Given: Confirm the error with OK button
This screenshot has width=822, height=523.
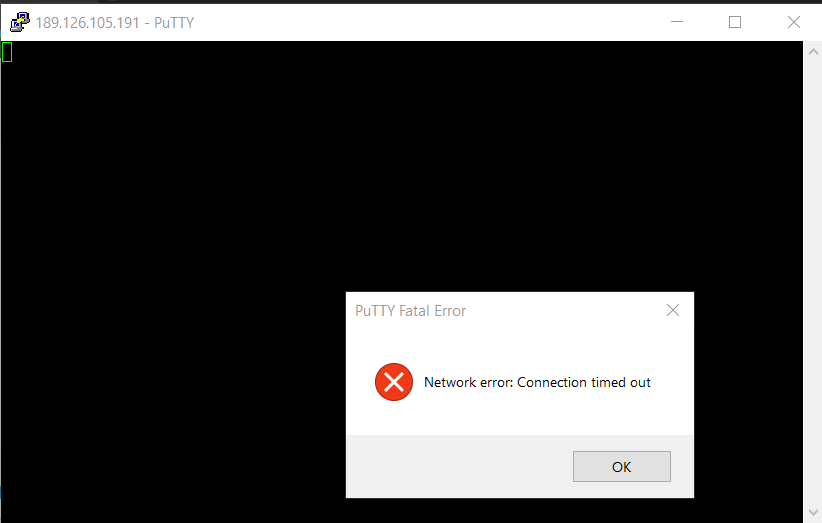Looking at the screenshot, I should [622, 466].
